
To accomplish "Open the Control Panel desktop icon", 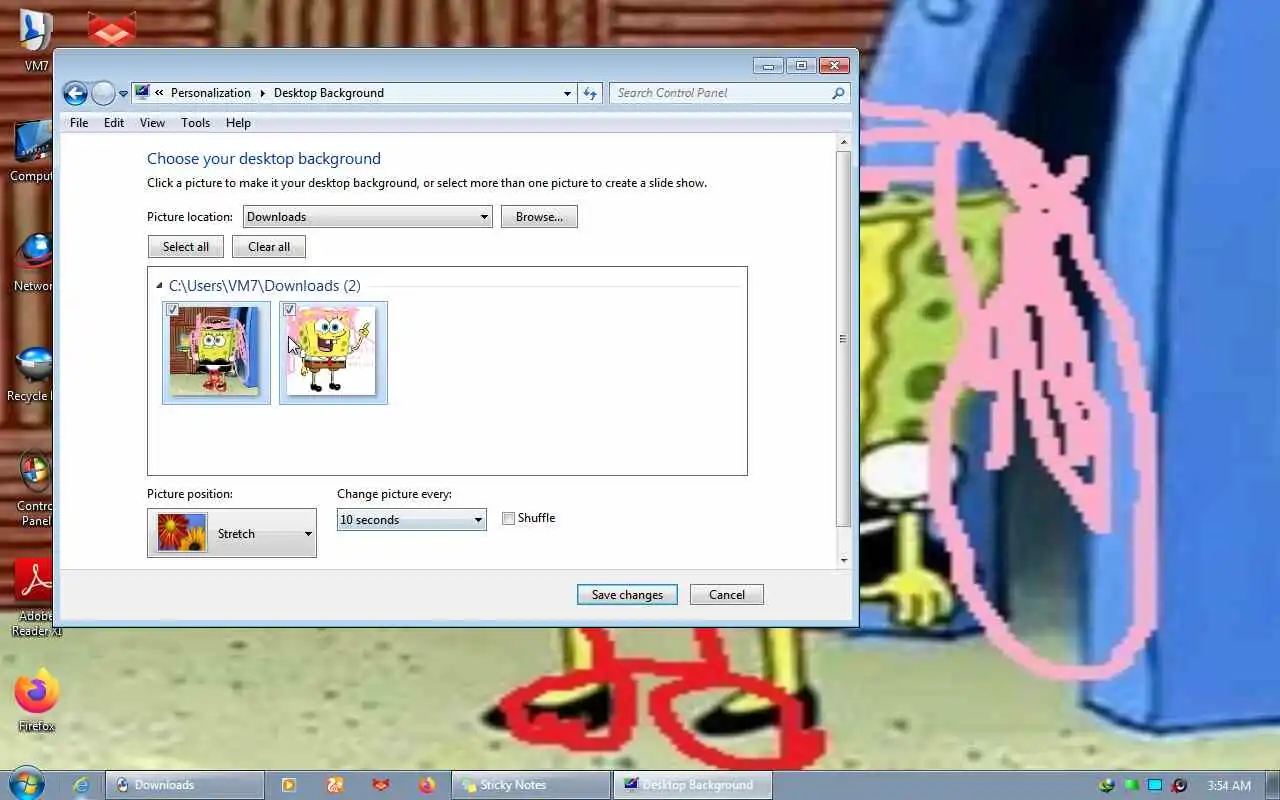I will pos(35,490).
